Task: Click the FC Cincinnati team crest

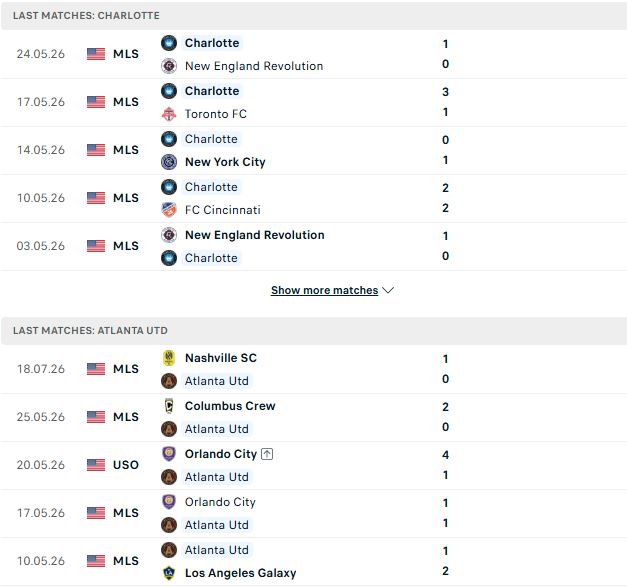Action: click(x=169, y=210)
